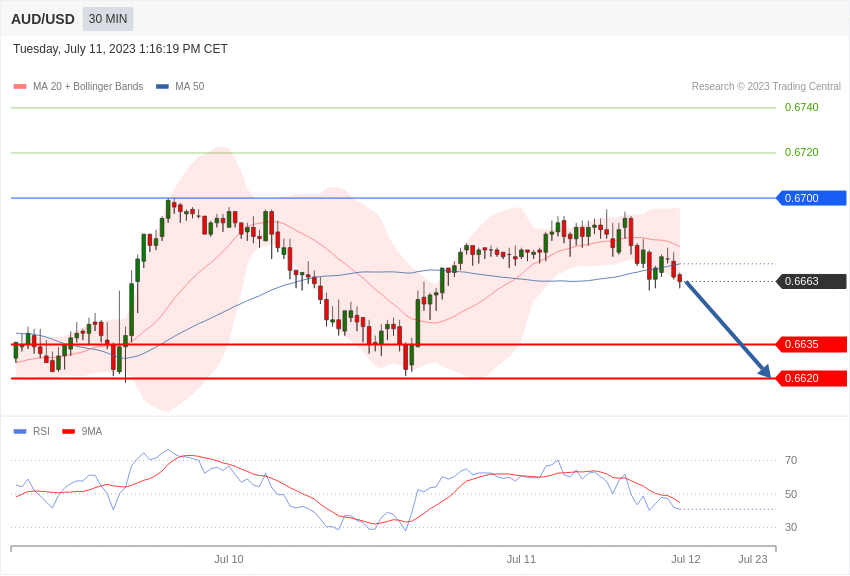Select the red 0.6635 support price tag
Image resolution: width=850 pixels, height=576 pixels.
[812, 344]
